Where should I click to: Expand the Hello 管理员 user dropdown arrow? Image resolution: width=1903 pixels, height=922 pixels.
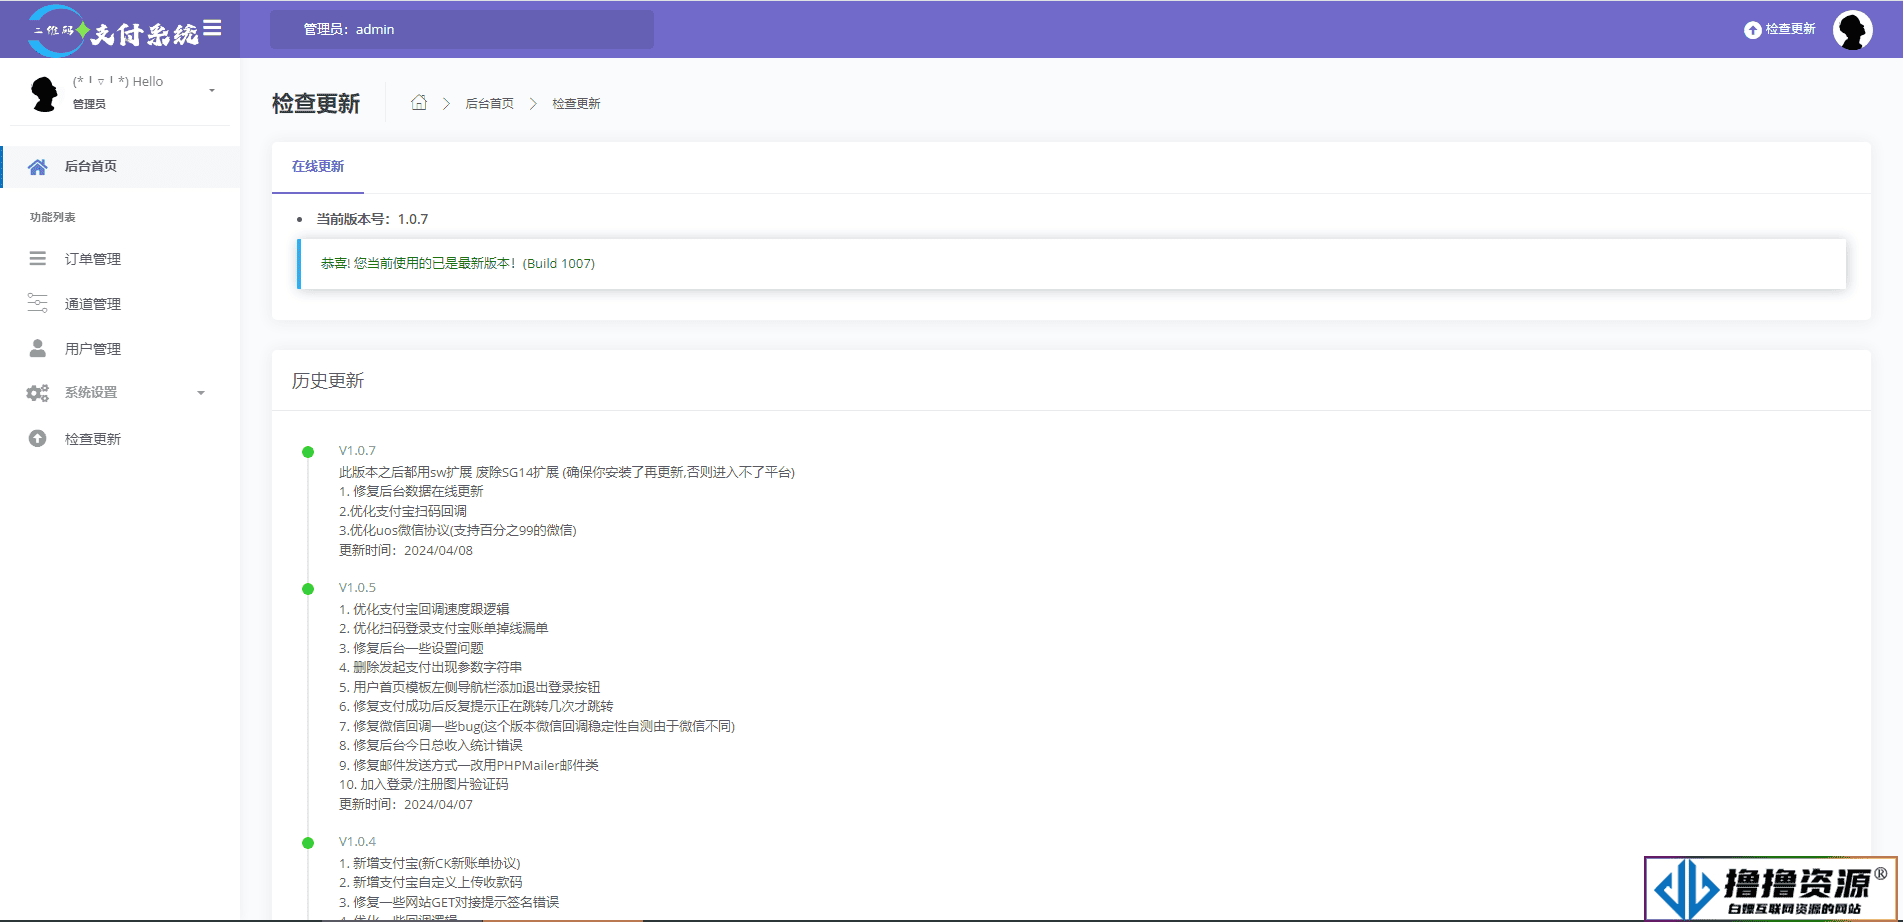pyautogui.click(x=212, y=91)
